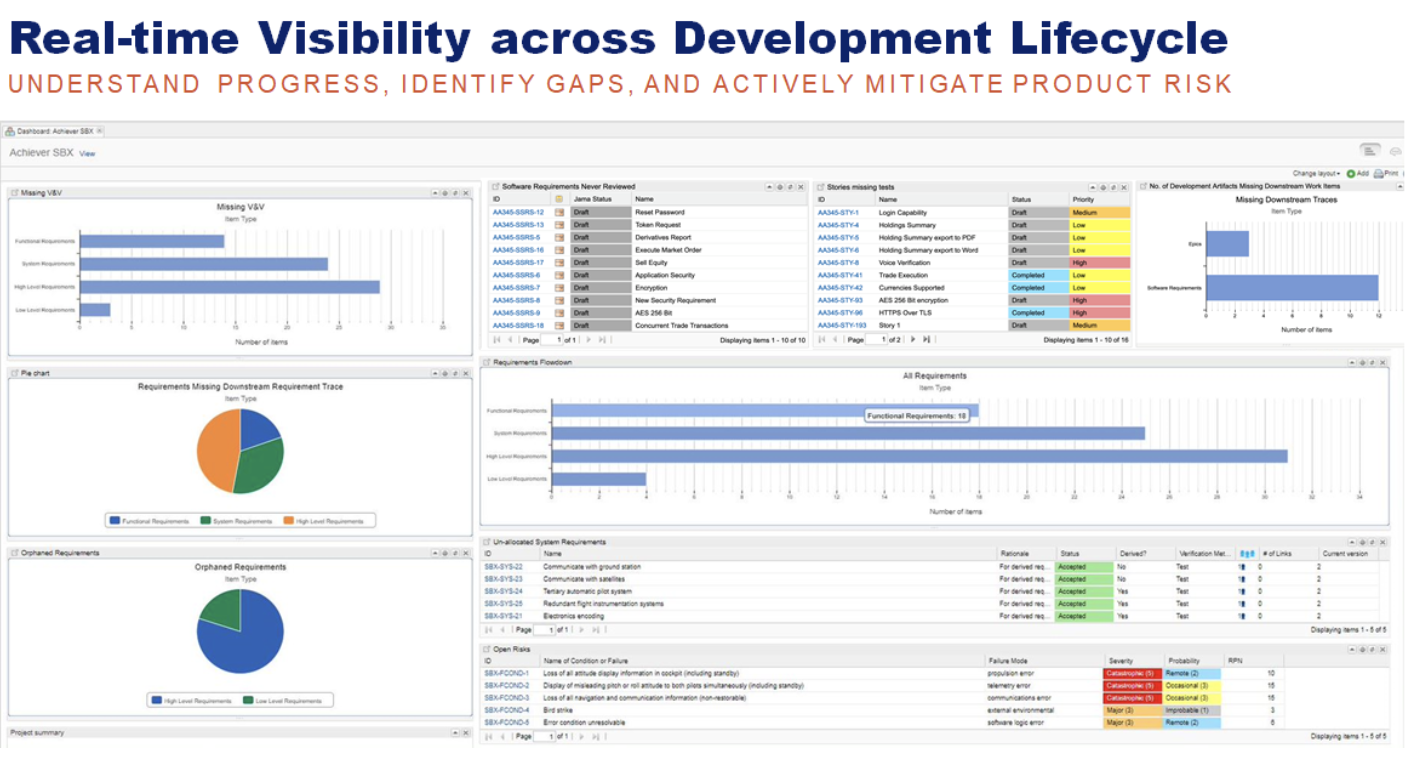
Task: Select the Dashboard: Achiever SBX tab
Action: tap(53, 131)
